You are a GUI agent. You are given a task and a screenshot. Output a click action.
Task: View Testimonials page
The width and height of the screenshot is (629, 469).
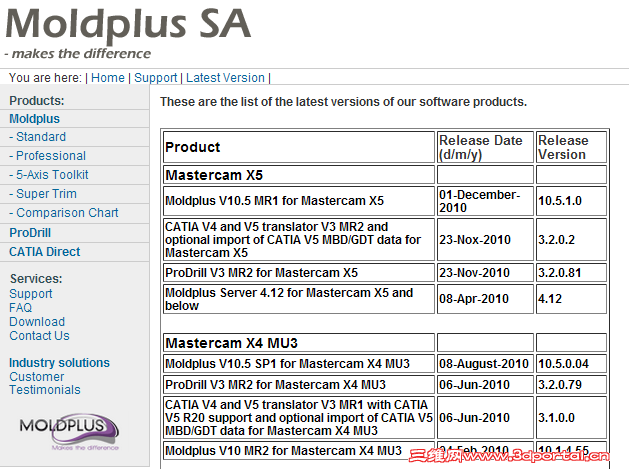point(45,390)
